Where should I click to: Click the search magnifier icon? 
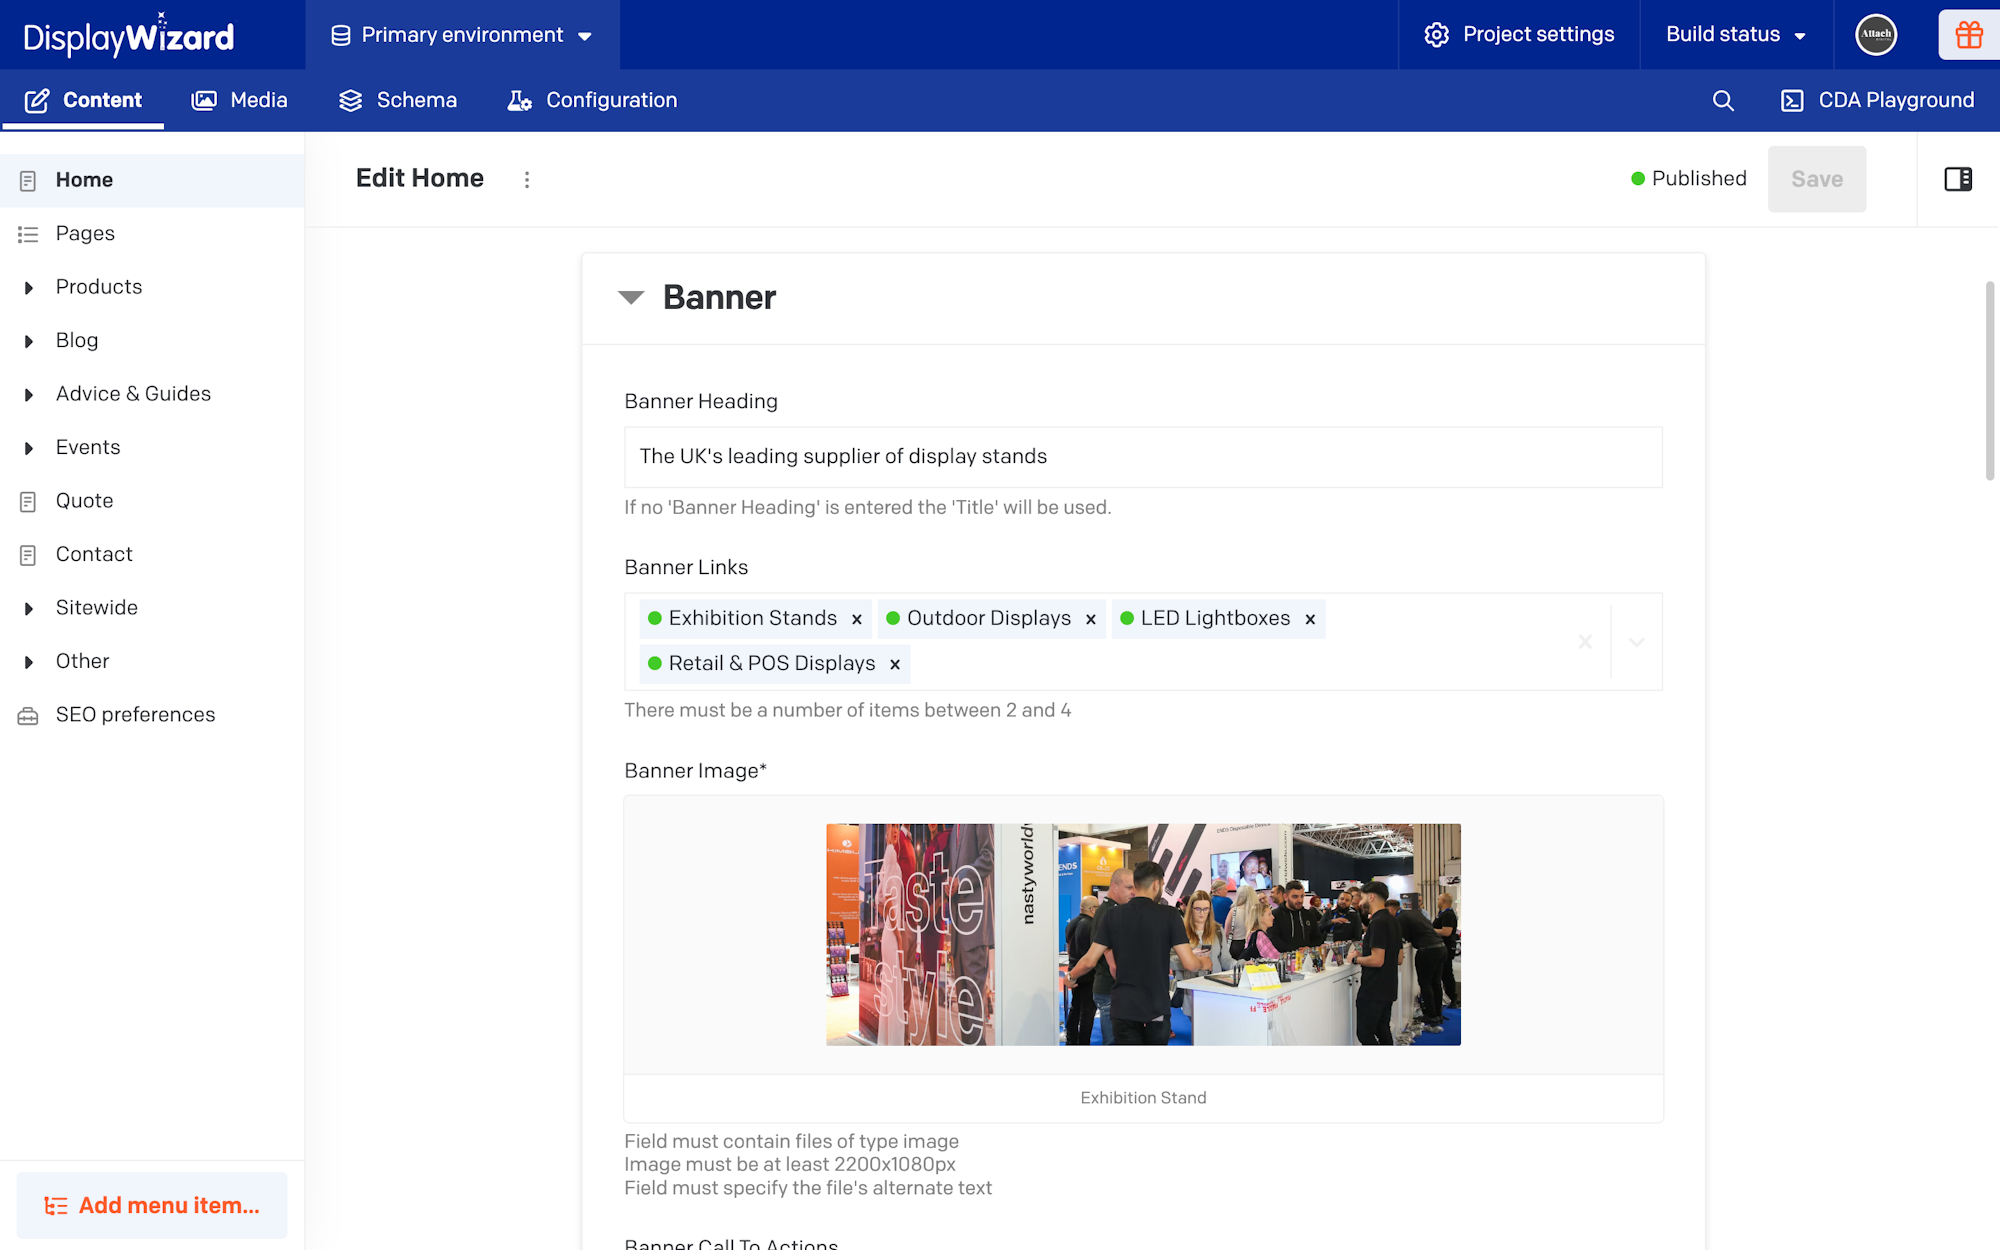[1723, 100]
